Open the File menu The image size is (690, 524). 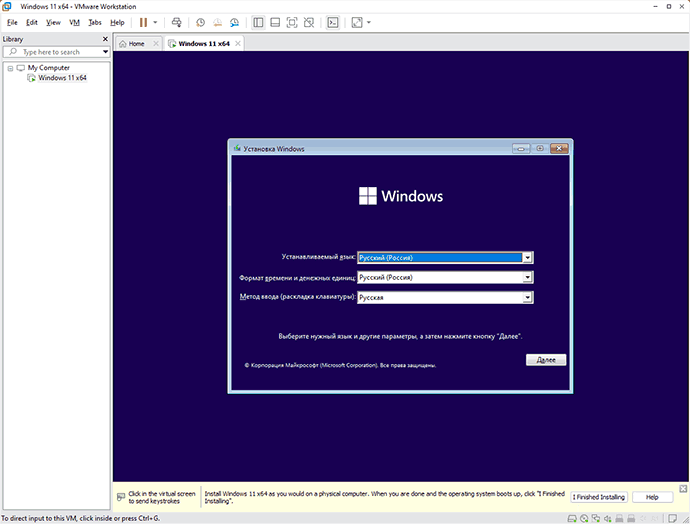(x=12, y=22)
